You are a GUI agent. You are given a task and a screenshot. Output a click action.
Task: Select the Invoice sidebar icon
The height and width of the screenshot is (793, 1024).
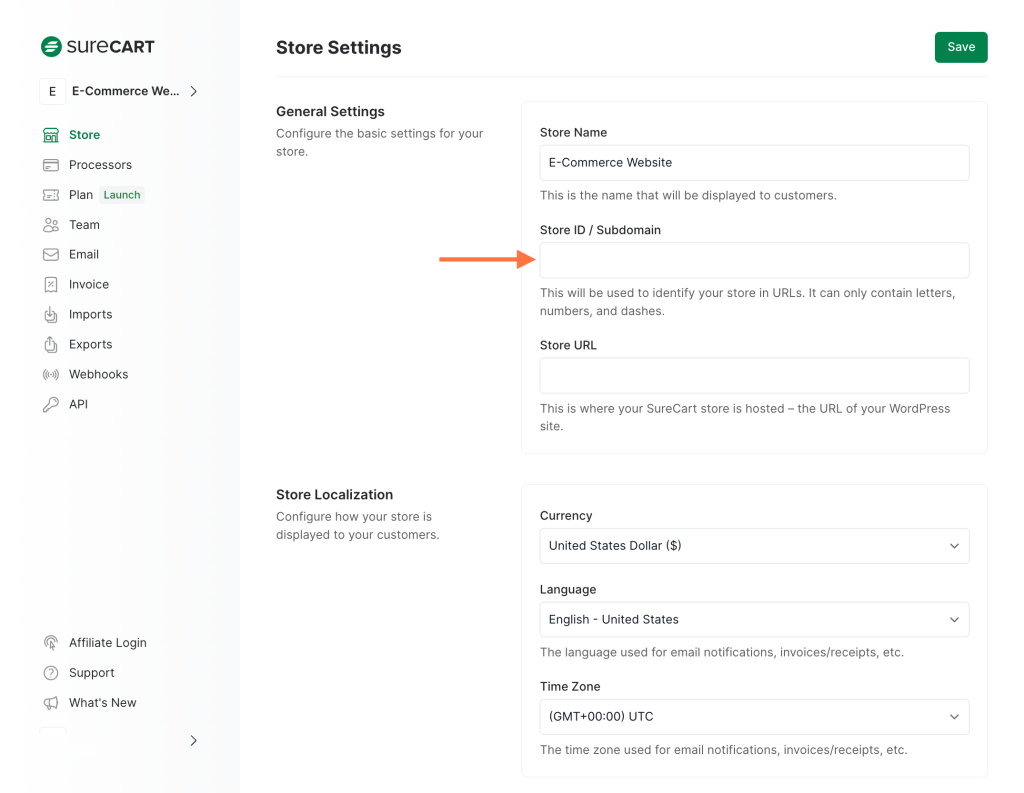point(52,284)
